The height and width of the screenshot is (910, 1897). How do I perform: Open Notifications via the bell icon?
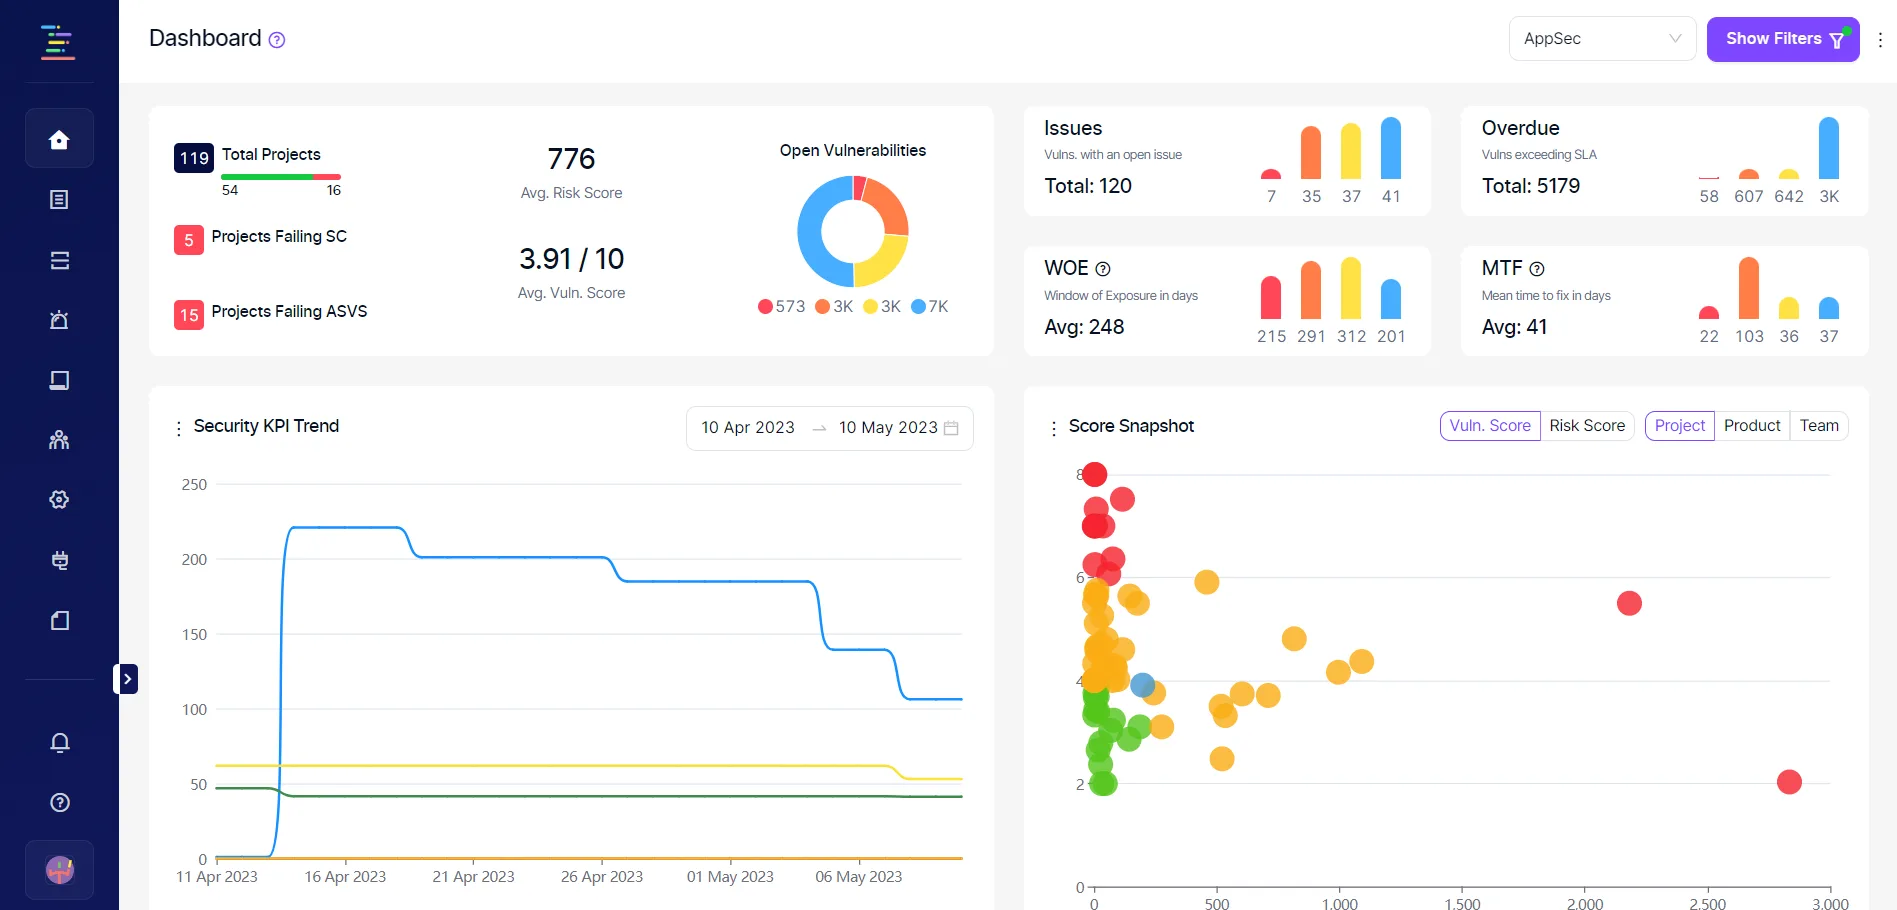click(59, 743)
